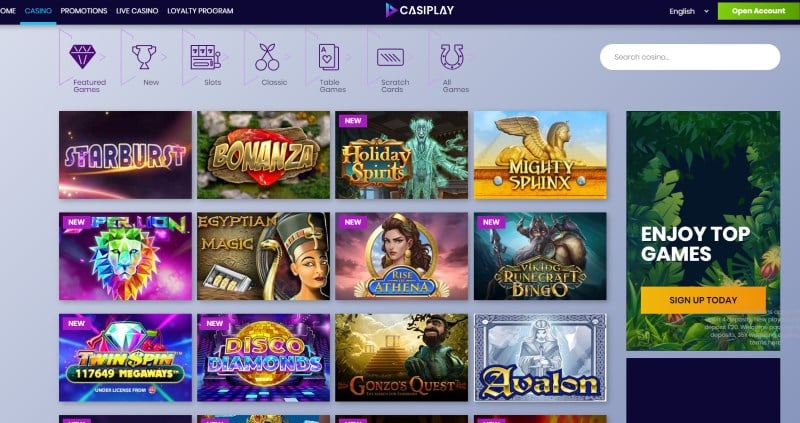Select the Classic cherries icon

tap(267, 57)
